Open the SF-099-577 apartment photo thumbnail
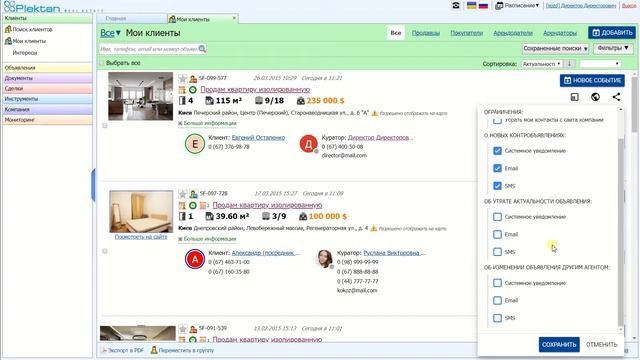 point(140,96)
